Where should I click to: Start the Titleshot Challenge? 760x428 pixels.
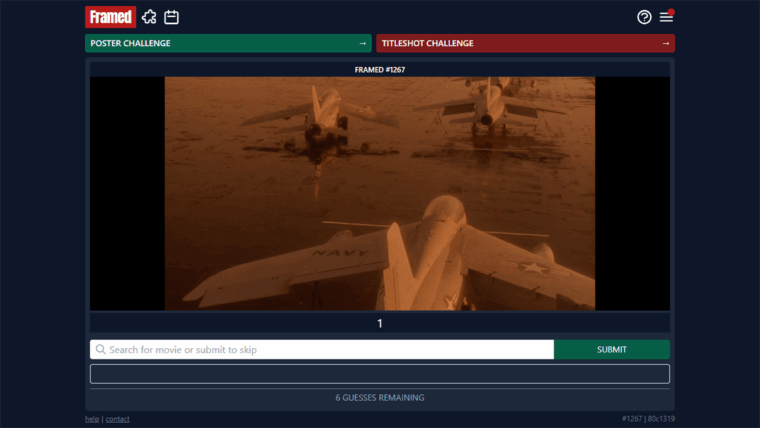(525, 43)
